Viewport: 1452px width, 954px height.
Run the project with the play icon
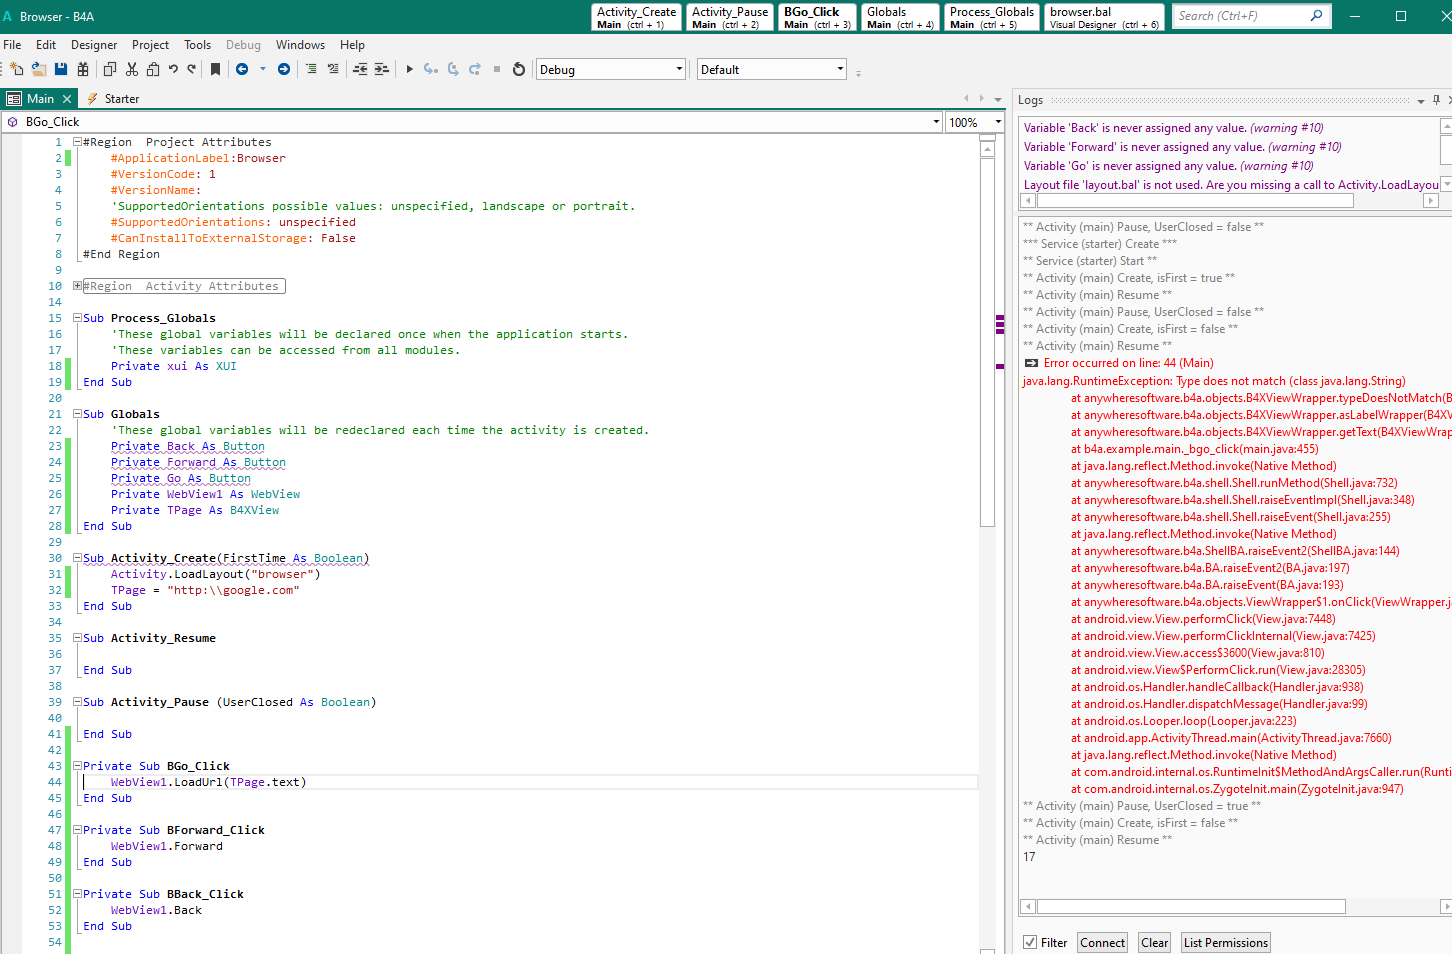click(409, 69)
